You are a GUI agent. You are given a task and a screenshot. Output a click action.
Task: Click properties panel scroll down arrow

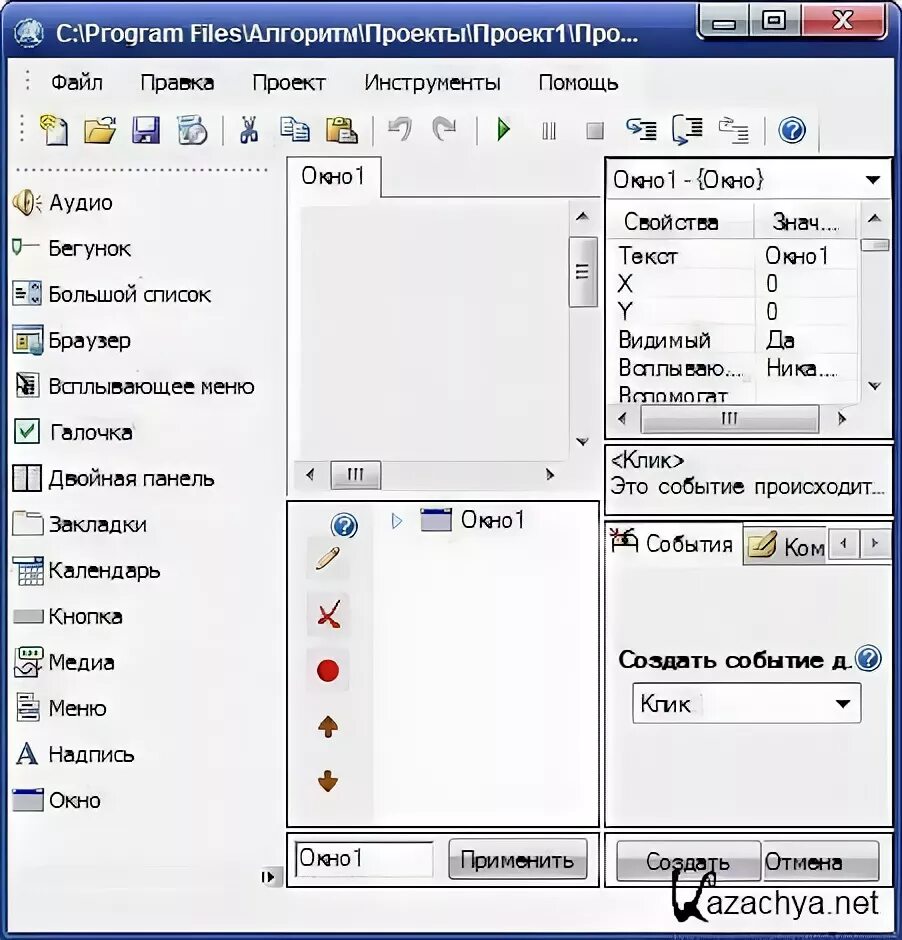click(874, 386)
